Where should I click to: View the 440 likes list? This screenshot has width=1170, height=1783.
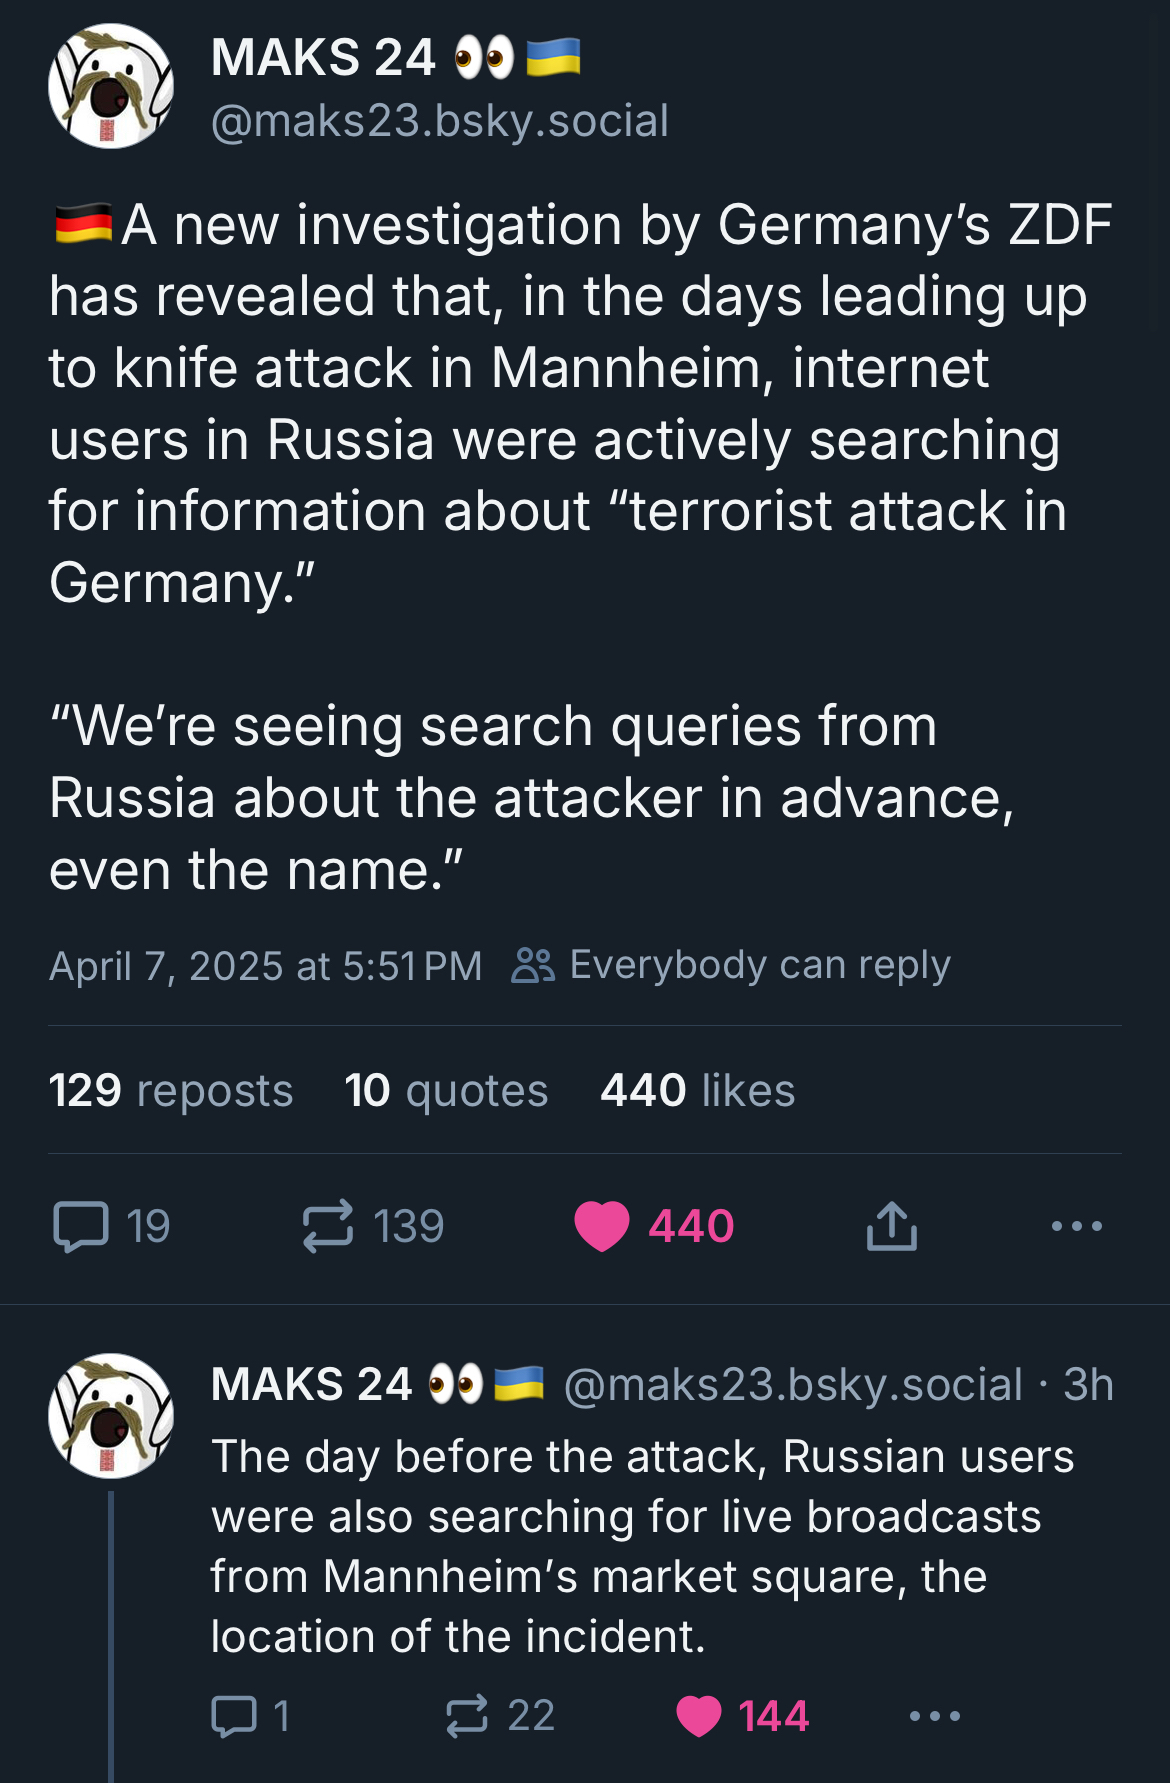697,1090
